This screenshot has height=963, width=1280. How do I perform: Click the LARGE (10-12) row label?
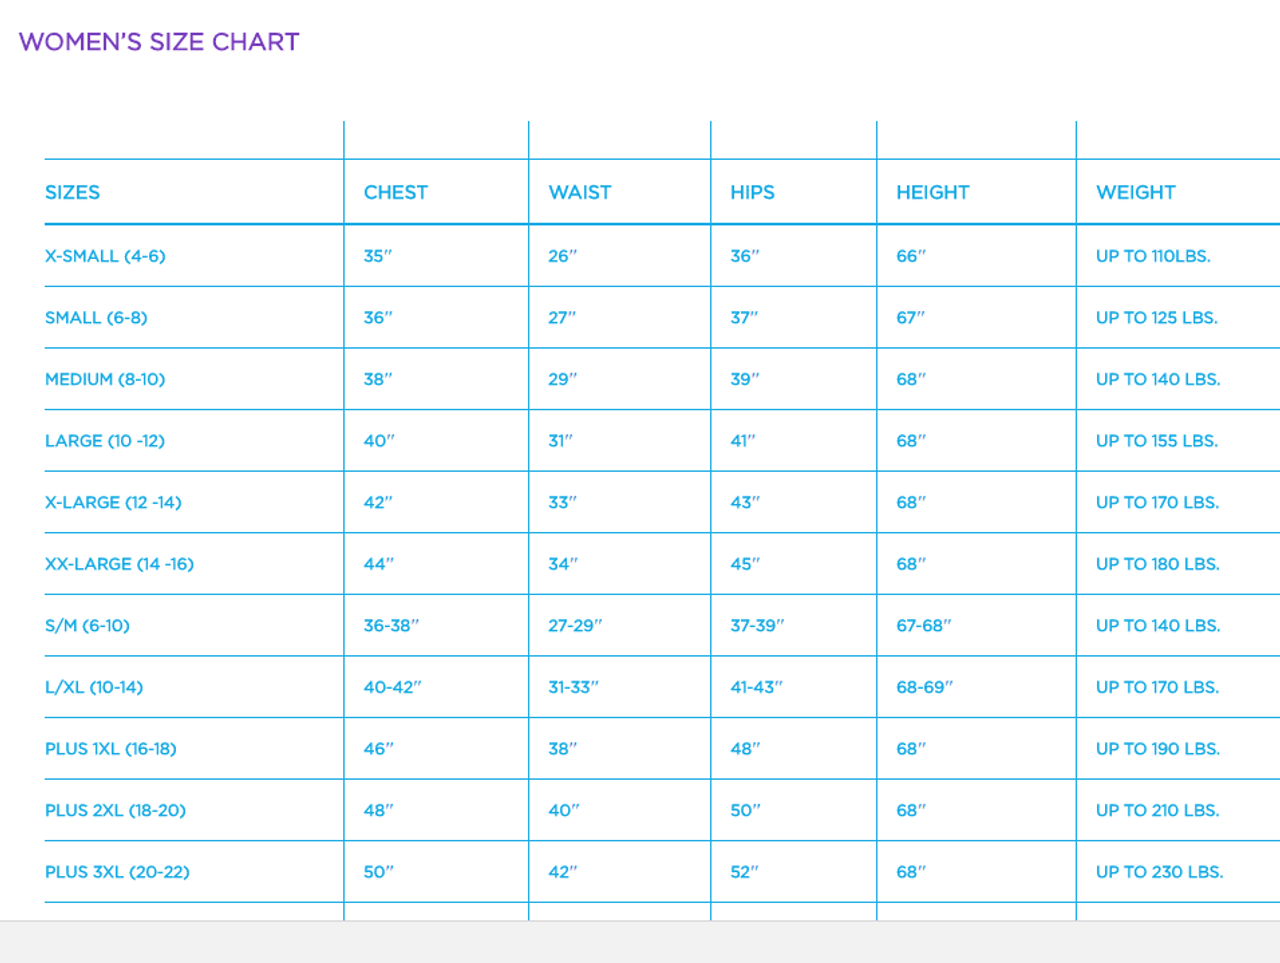[x=105, y=441]
